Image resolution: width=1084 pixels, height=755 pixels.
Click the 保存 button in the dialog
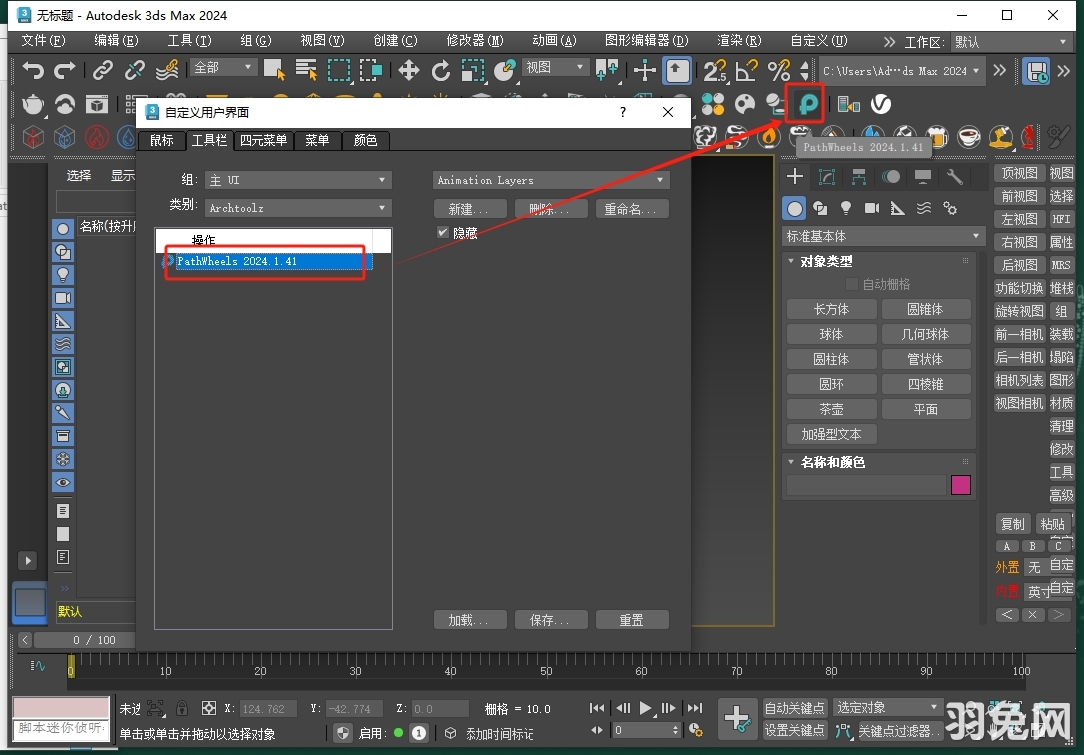551,619
